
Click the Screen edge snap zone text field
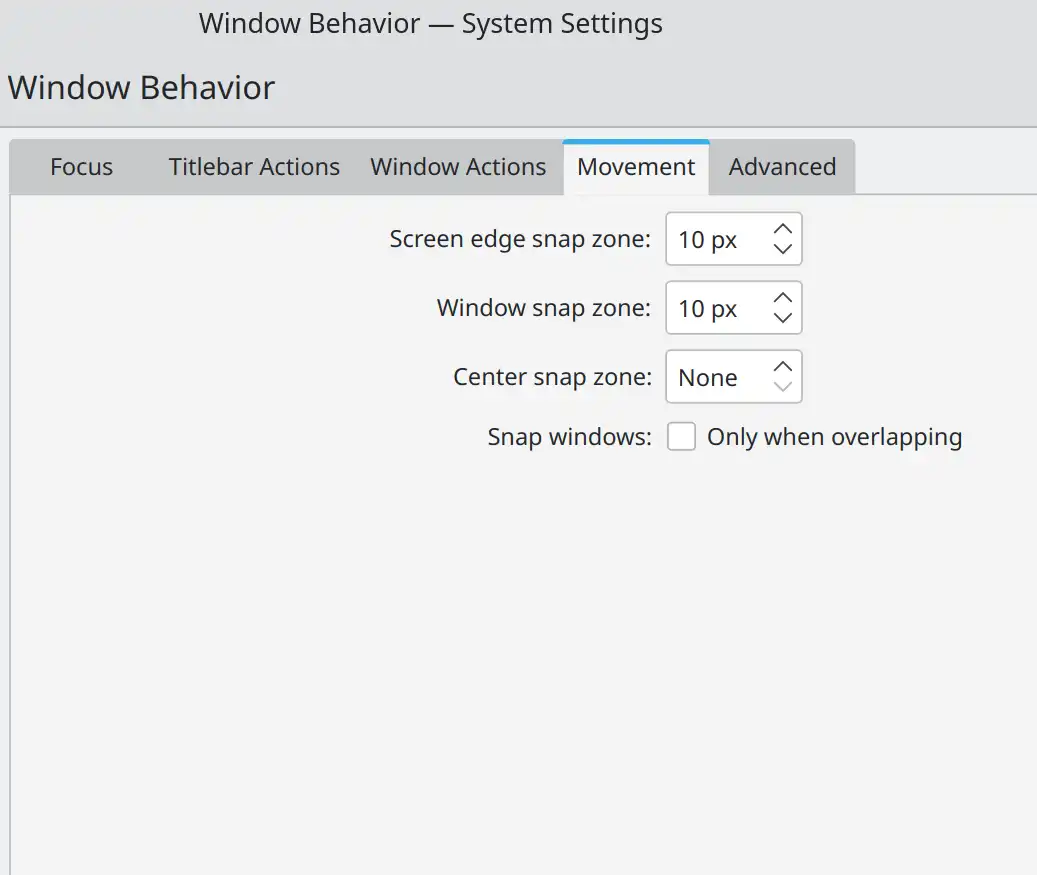(x=715, y=239)
